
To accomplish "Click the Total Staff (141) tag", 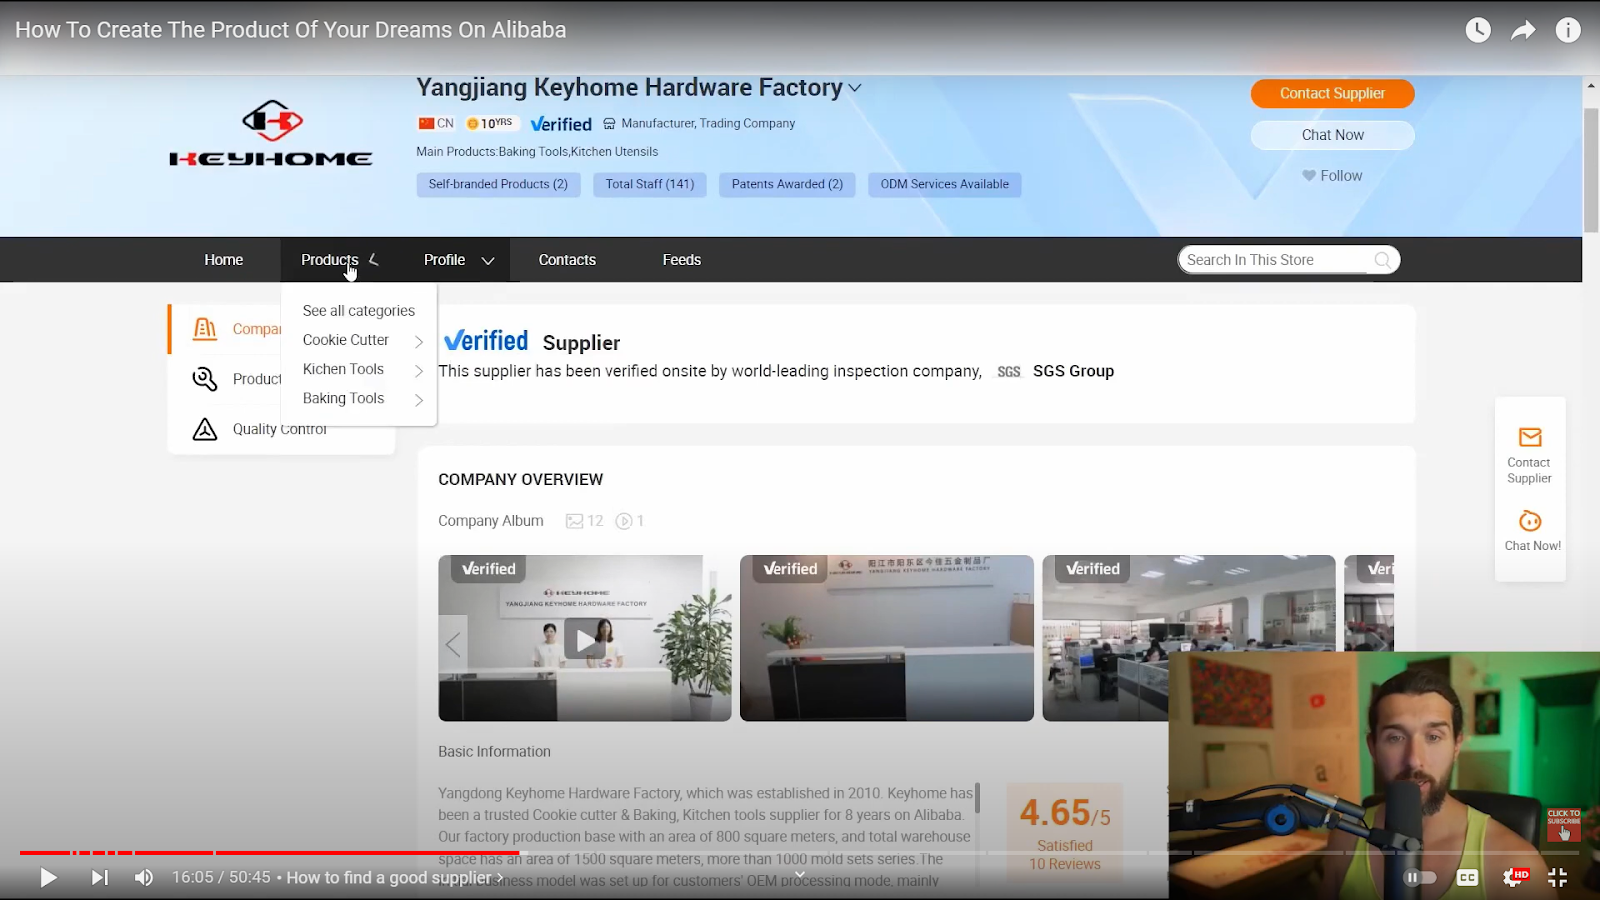I will pos(650,184).
